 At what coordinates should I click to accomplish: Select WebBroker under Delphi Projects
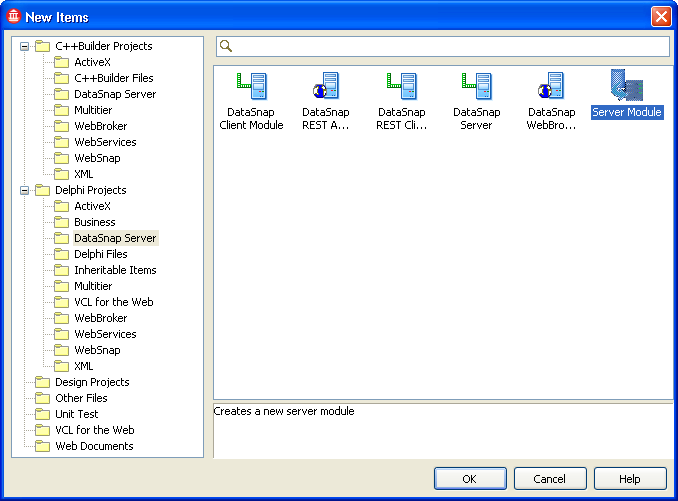(101, 318)
